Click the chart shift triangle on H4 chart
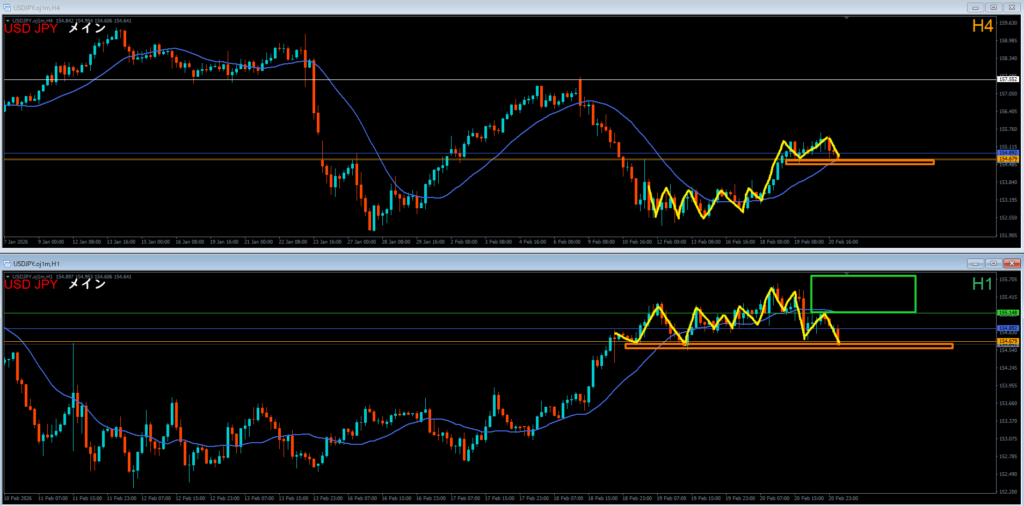The image size is (1024, 506). click(848, 17)
